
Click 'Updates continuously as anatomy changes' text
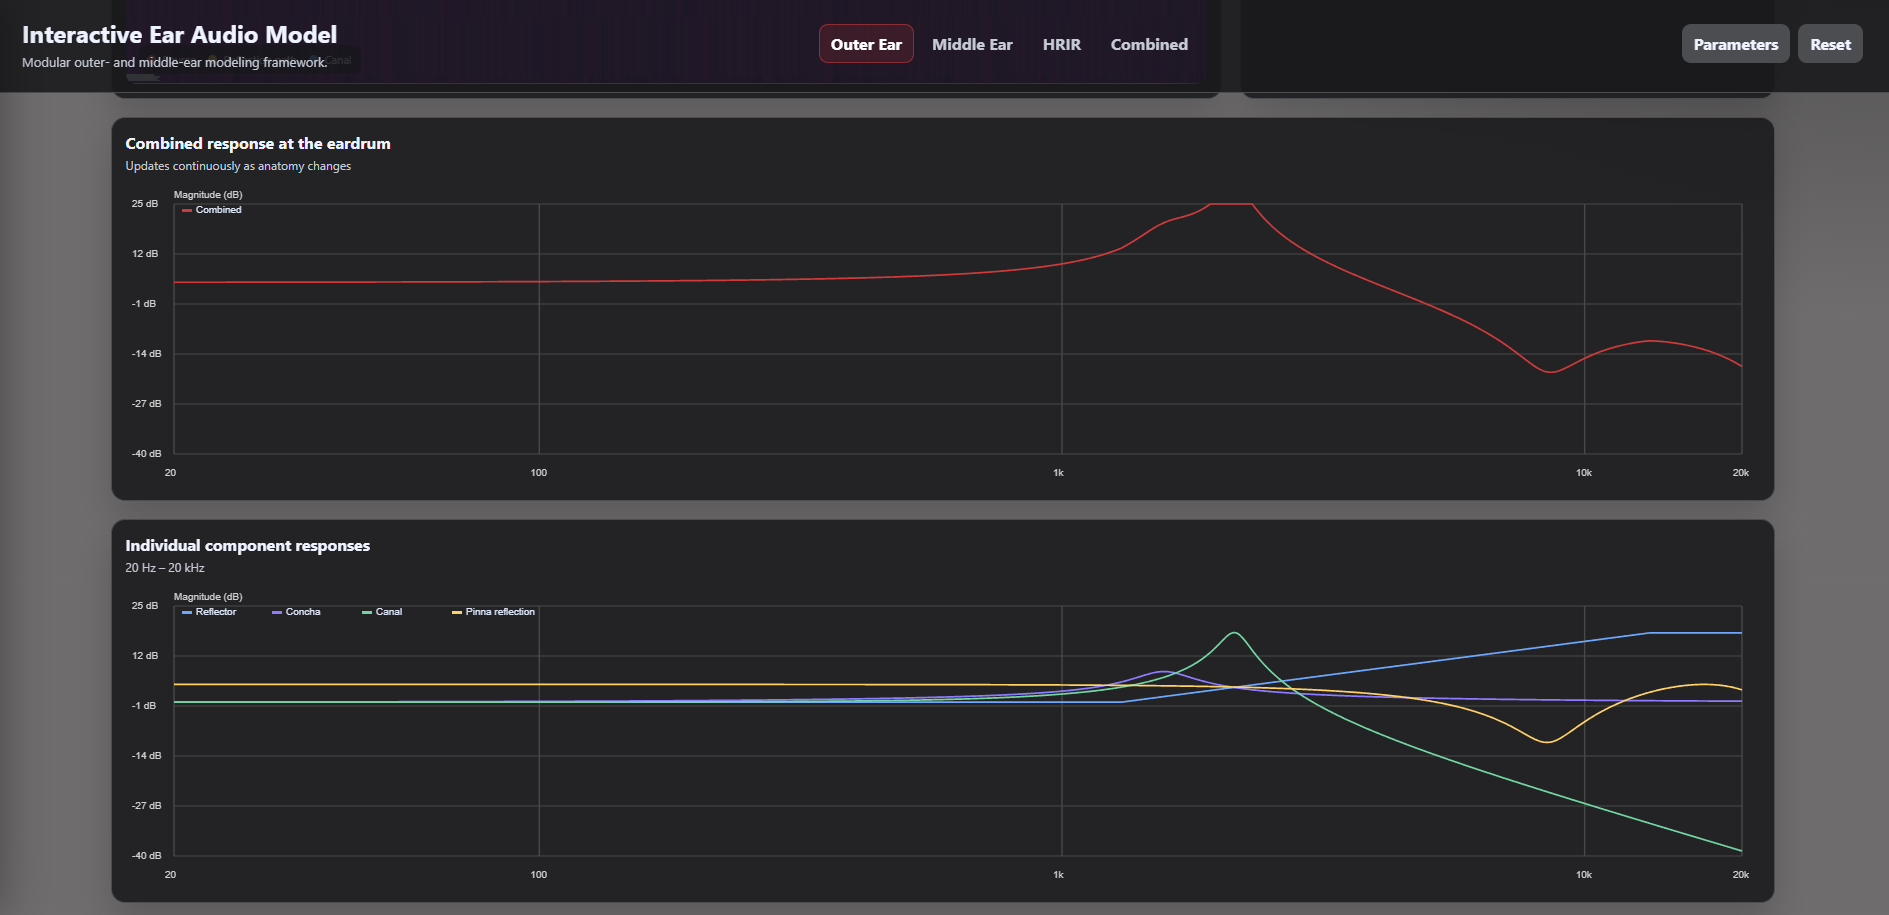click(x=238, y=166)
